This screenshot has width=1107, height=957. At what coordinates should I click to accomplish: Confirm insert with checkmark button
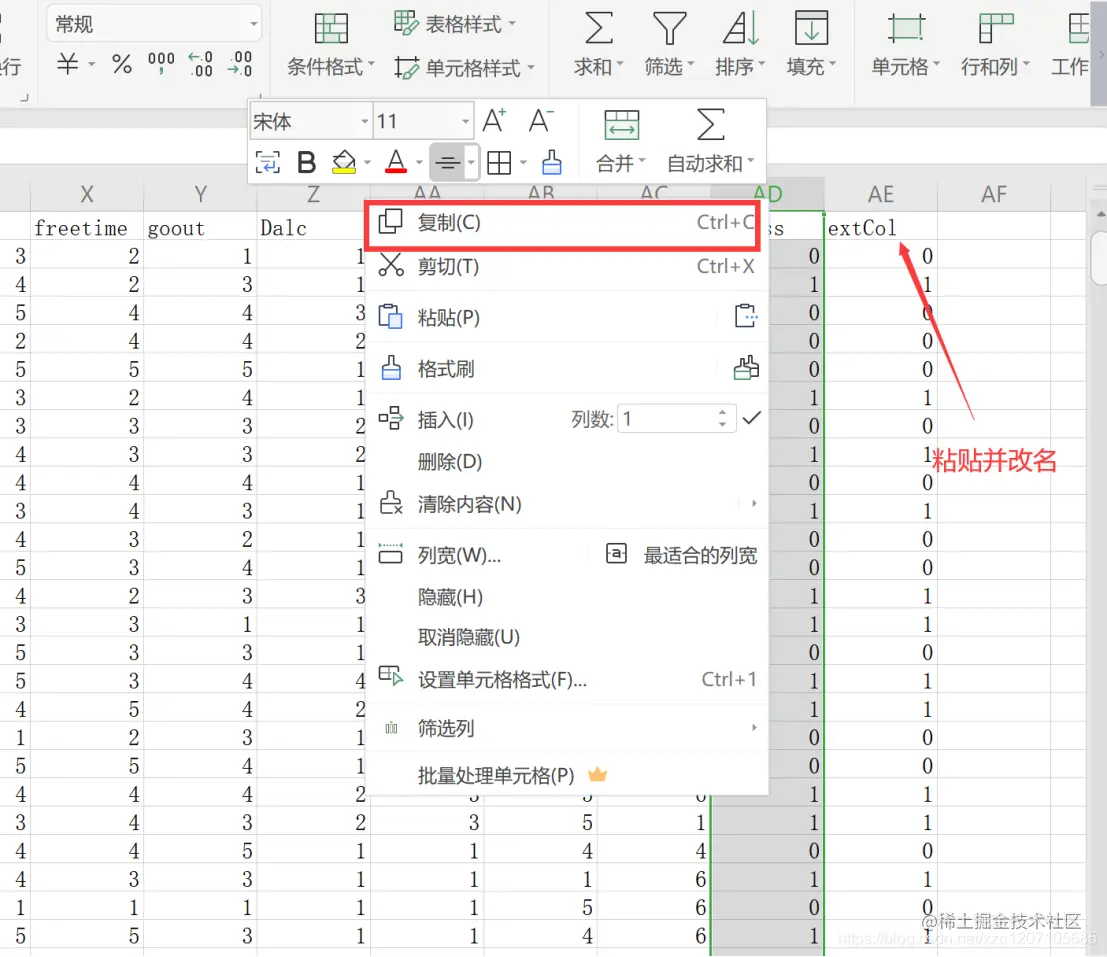pos(751,419)
